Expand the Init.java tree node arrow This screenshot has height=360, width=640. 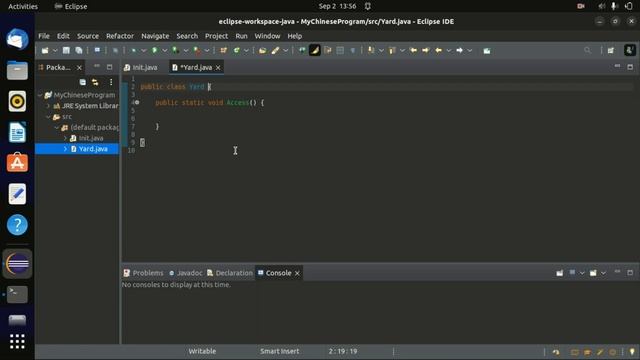point(65,138)
